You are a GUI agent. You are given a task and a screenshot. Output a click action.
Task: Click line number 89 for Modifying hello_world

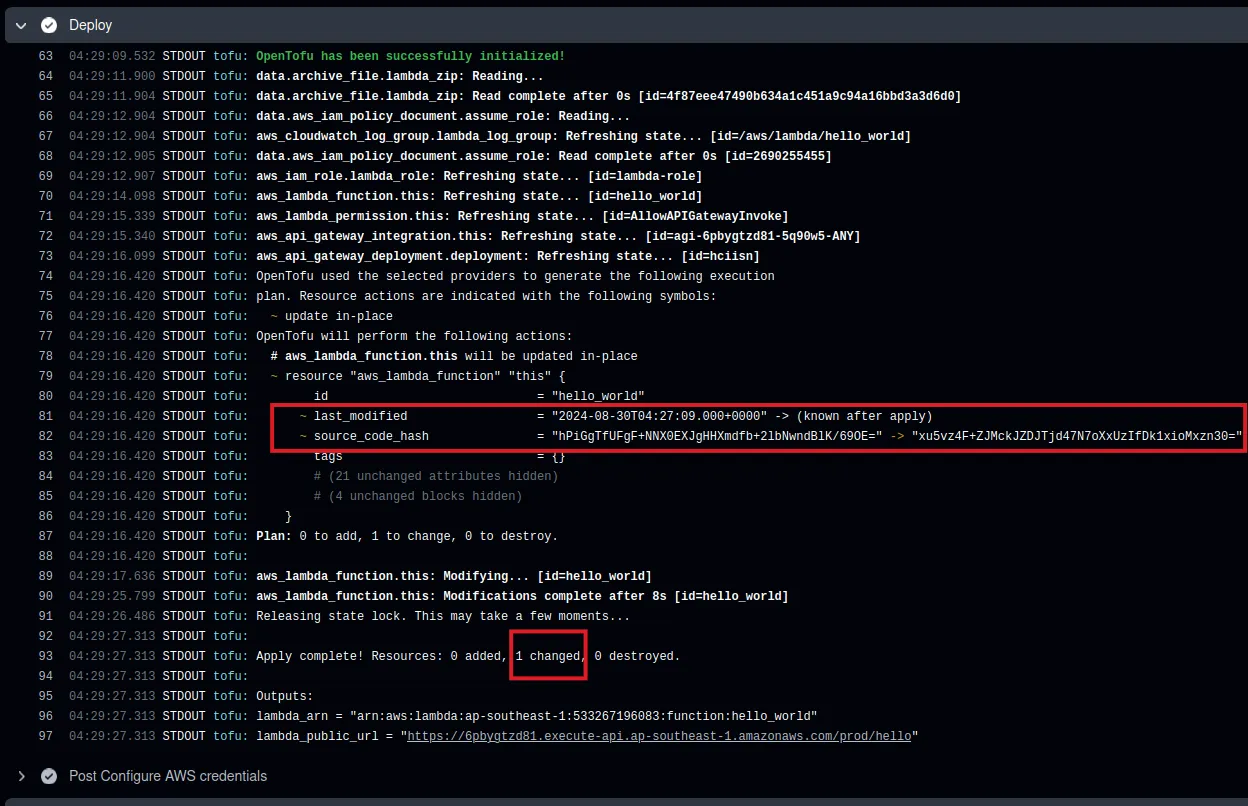tap(45, 576)
